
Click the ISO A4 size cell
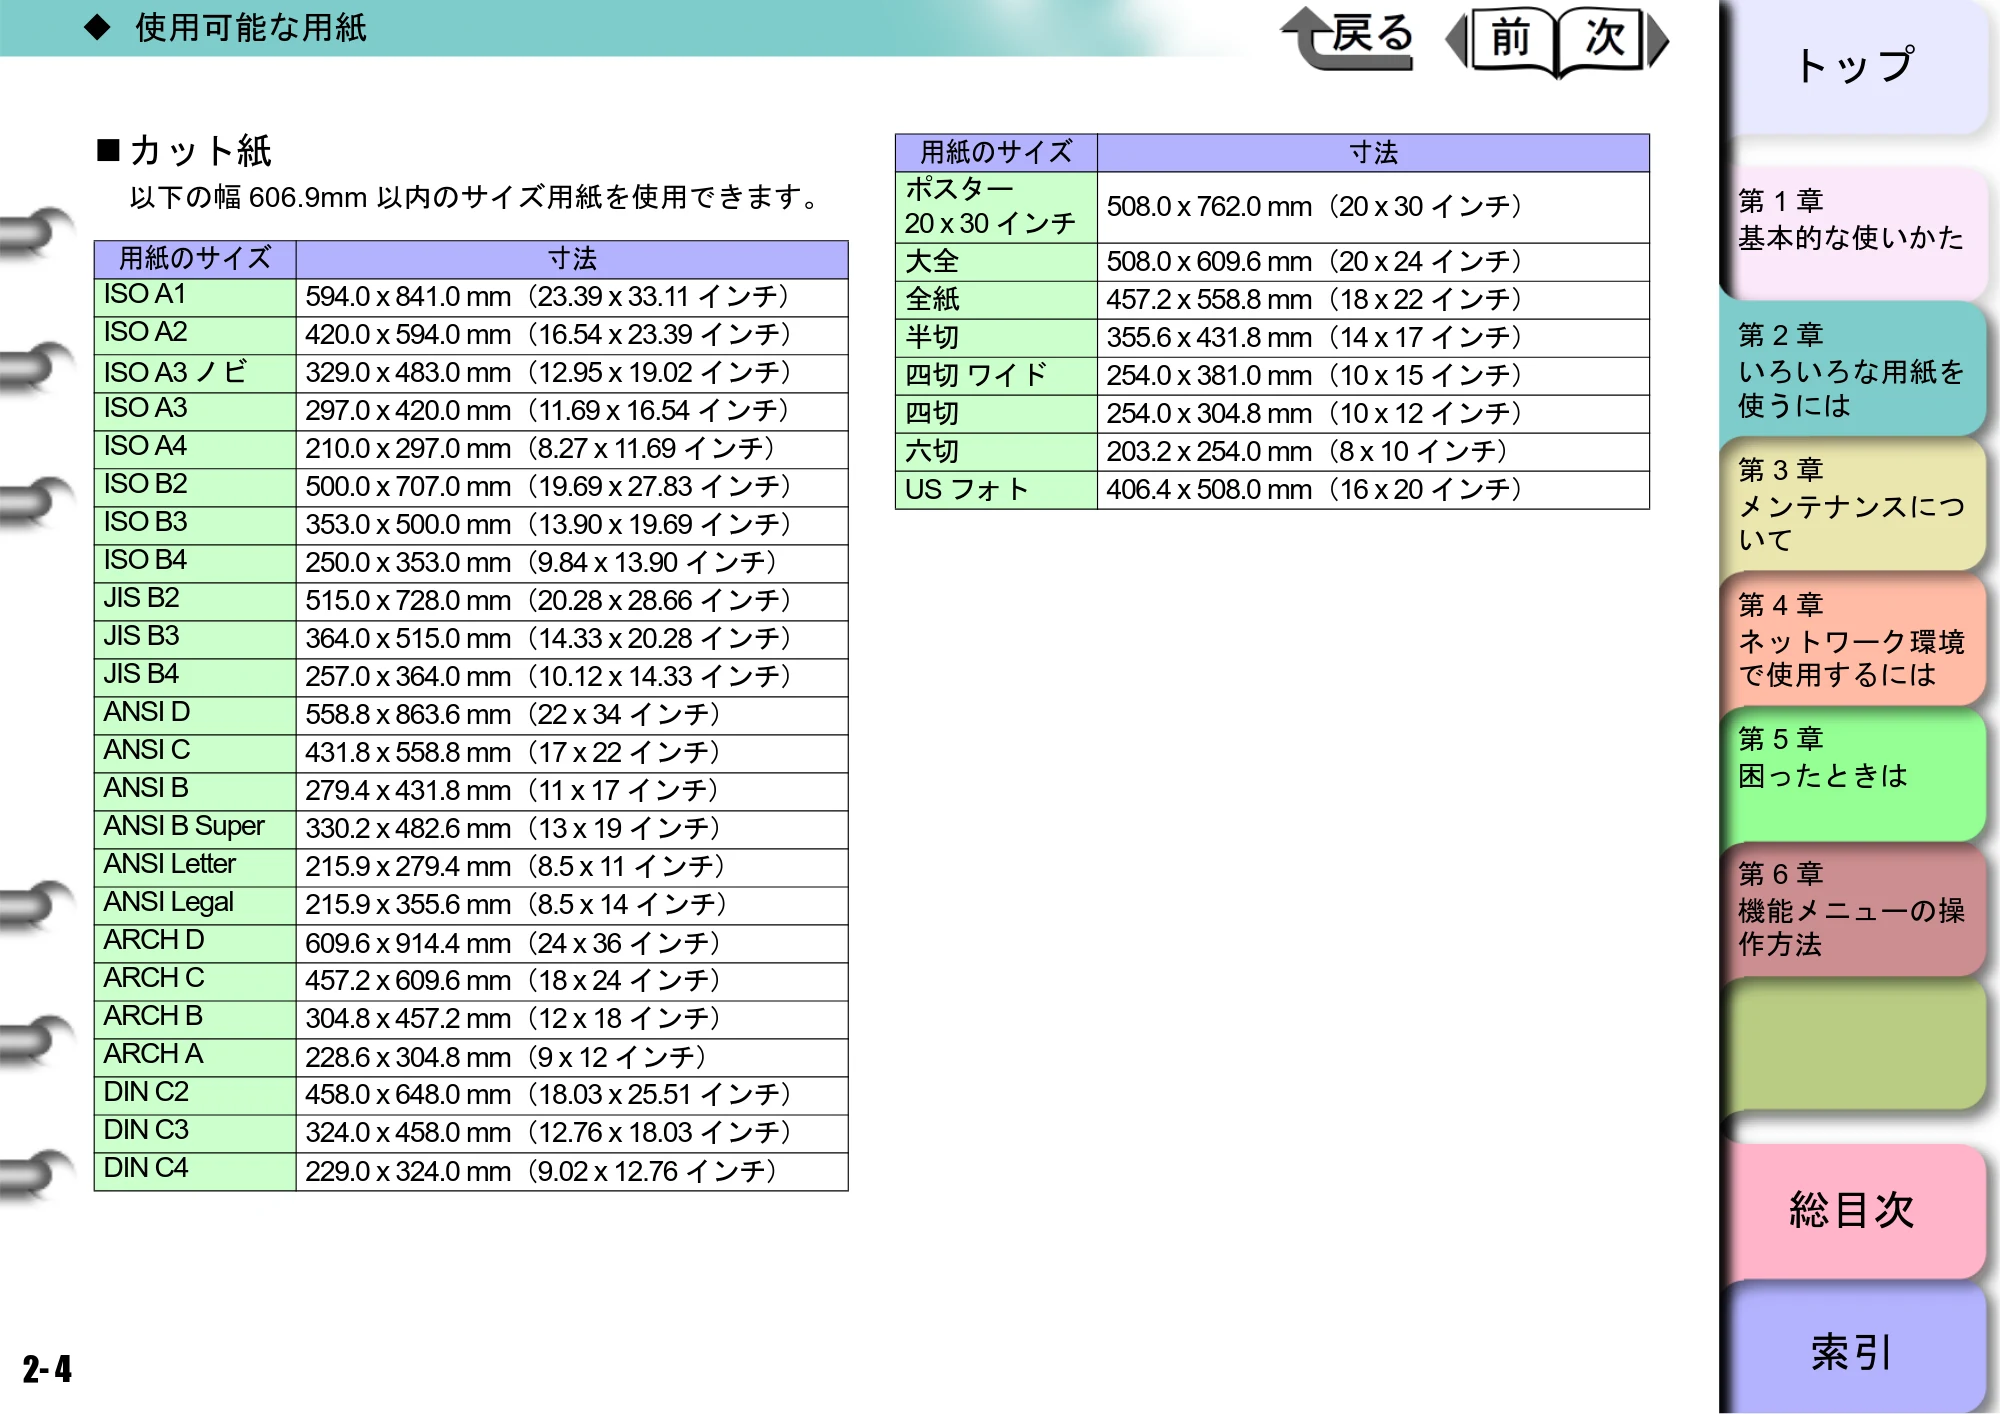(x=195, y=449)
